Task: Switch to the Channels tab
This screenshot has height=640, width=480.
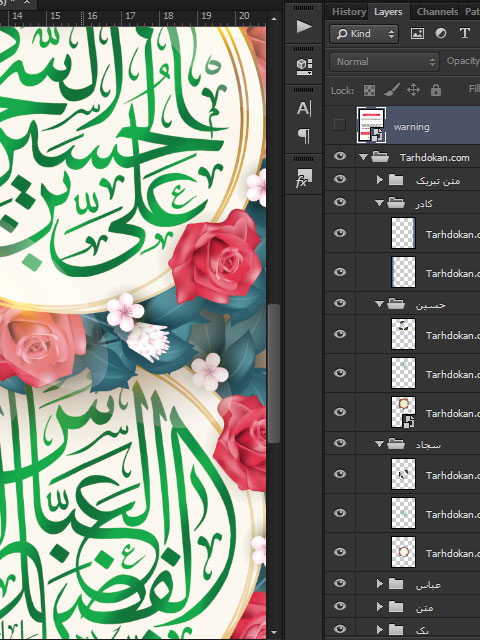Action: click(x=437, y=11)
